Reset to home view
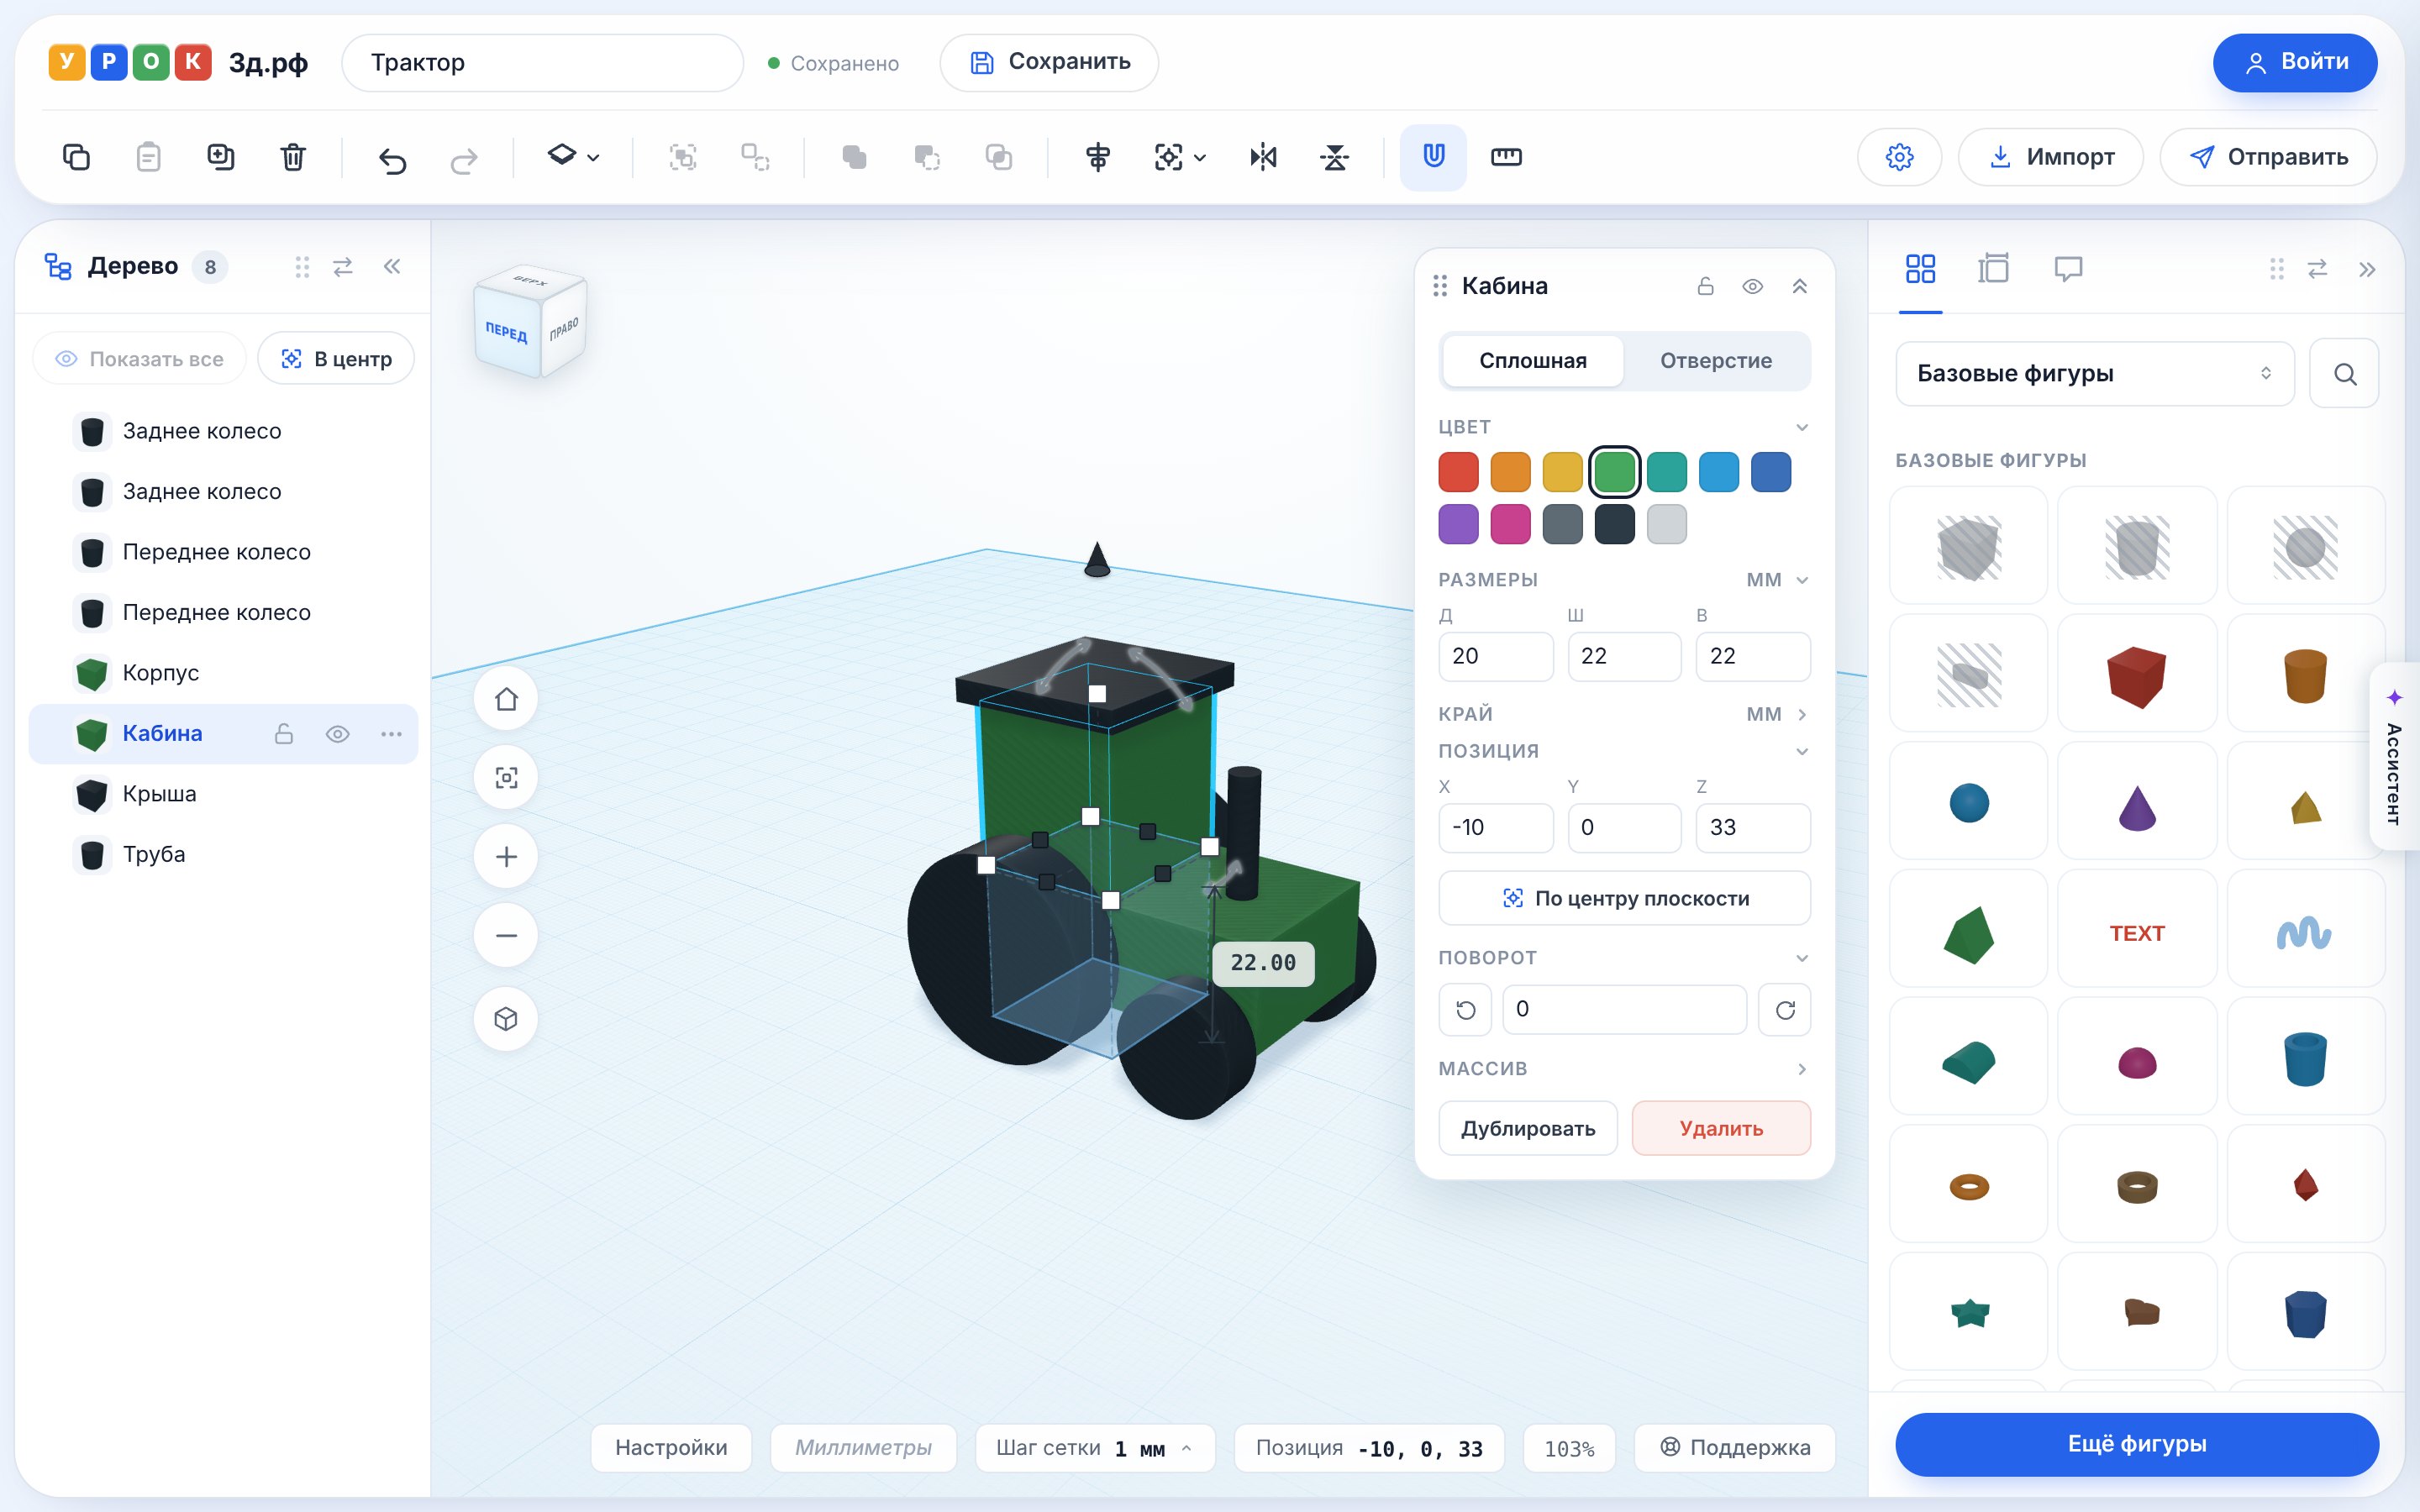Image resolution: width=2420 pixels, height=1512 pixels. 506,699
